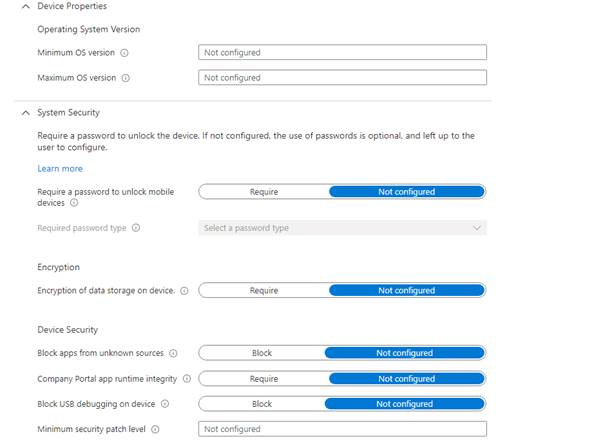The width and height of the screenshot is (601, 441).
Task: Click info icon for Minimum security patch level
Action: click(156, 429)
